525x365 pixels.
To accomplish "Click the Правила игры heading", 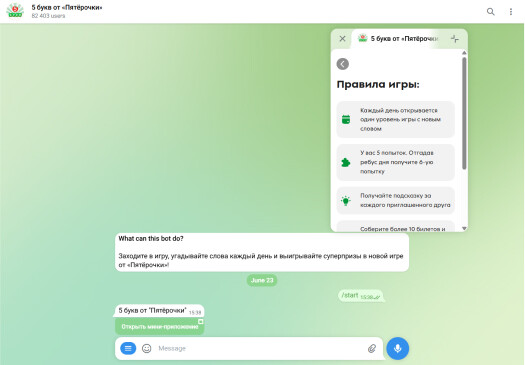I will pyautogui.click(x=378, y=84).
